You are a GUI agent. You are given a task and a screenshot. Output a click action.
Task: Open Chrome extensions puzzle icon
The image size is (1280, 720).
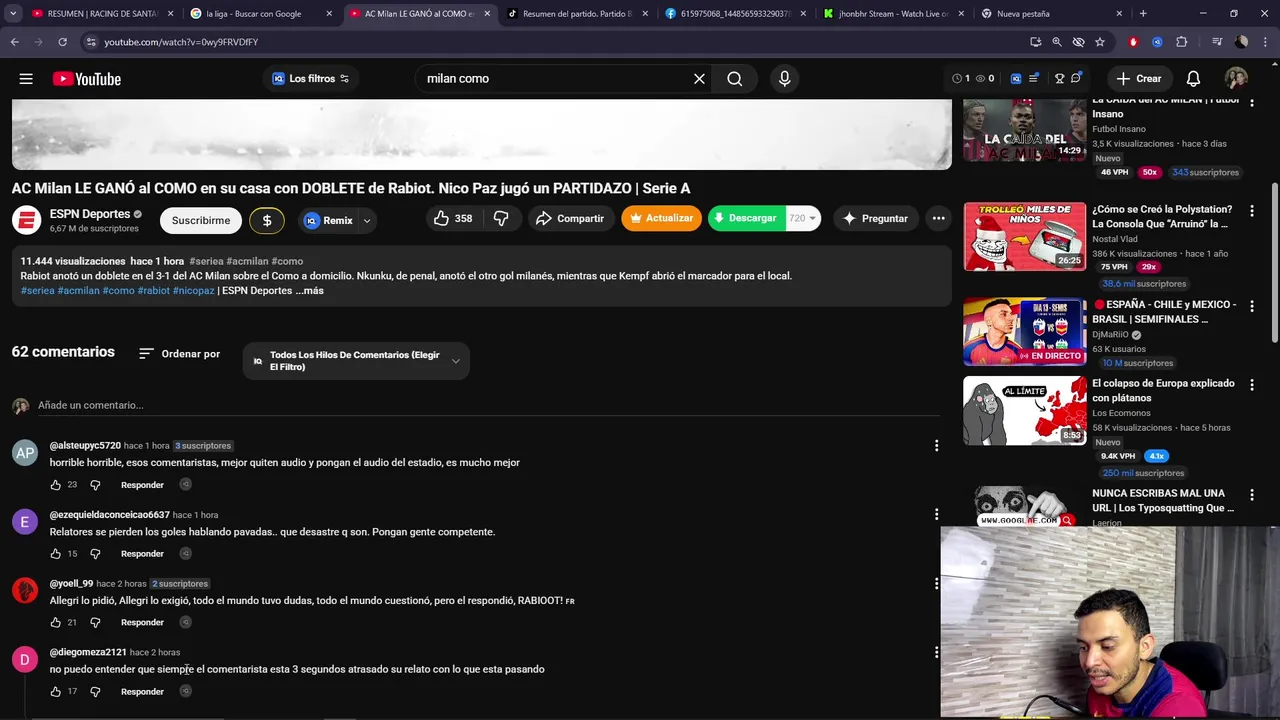pos(1182,42)
